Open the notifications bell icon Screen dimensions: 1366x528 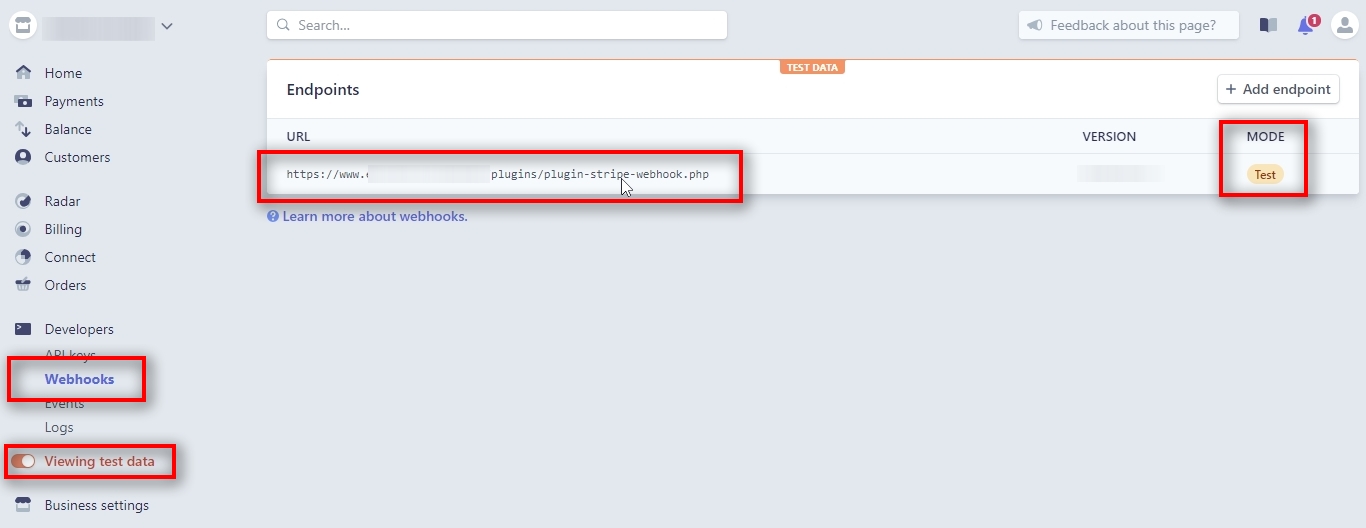coord(1306,25)
